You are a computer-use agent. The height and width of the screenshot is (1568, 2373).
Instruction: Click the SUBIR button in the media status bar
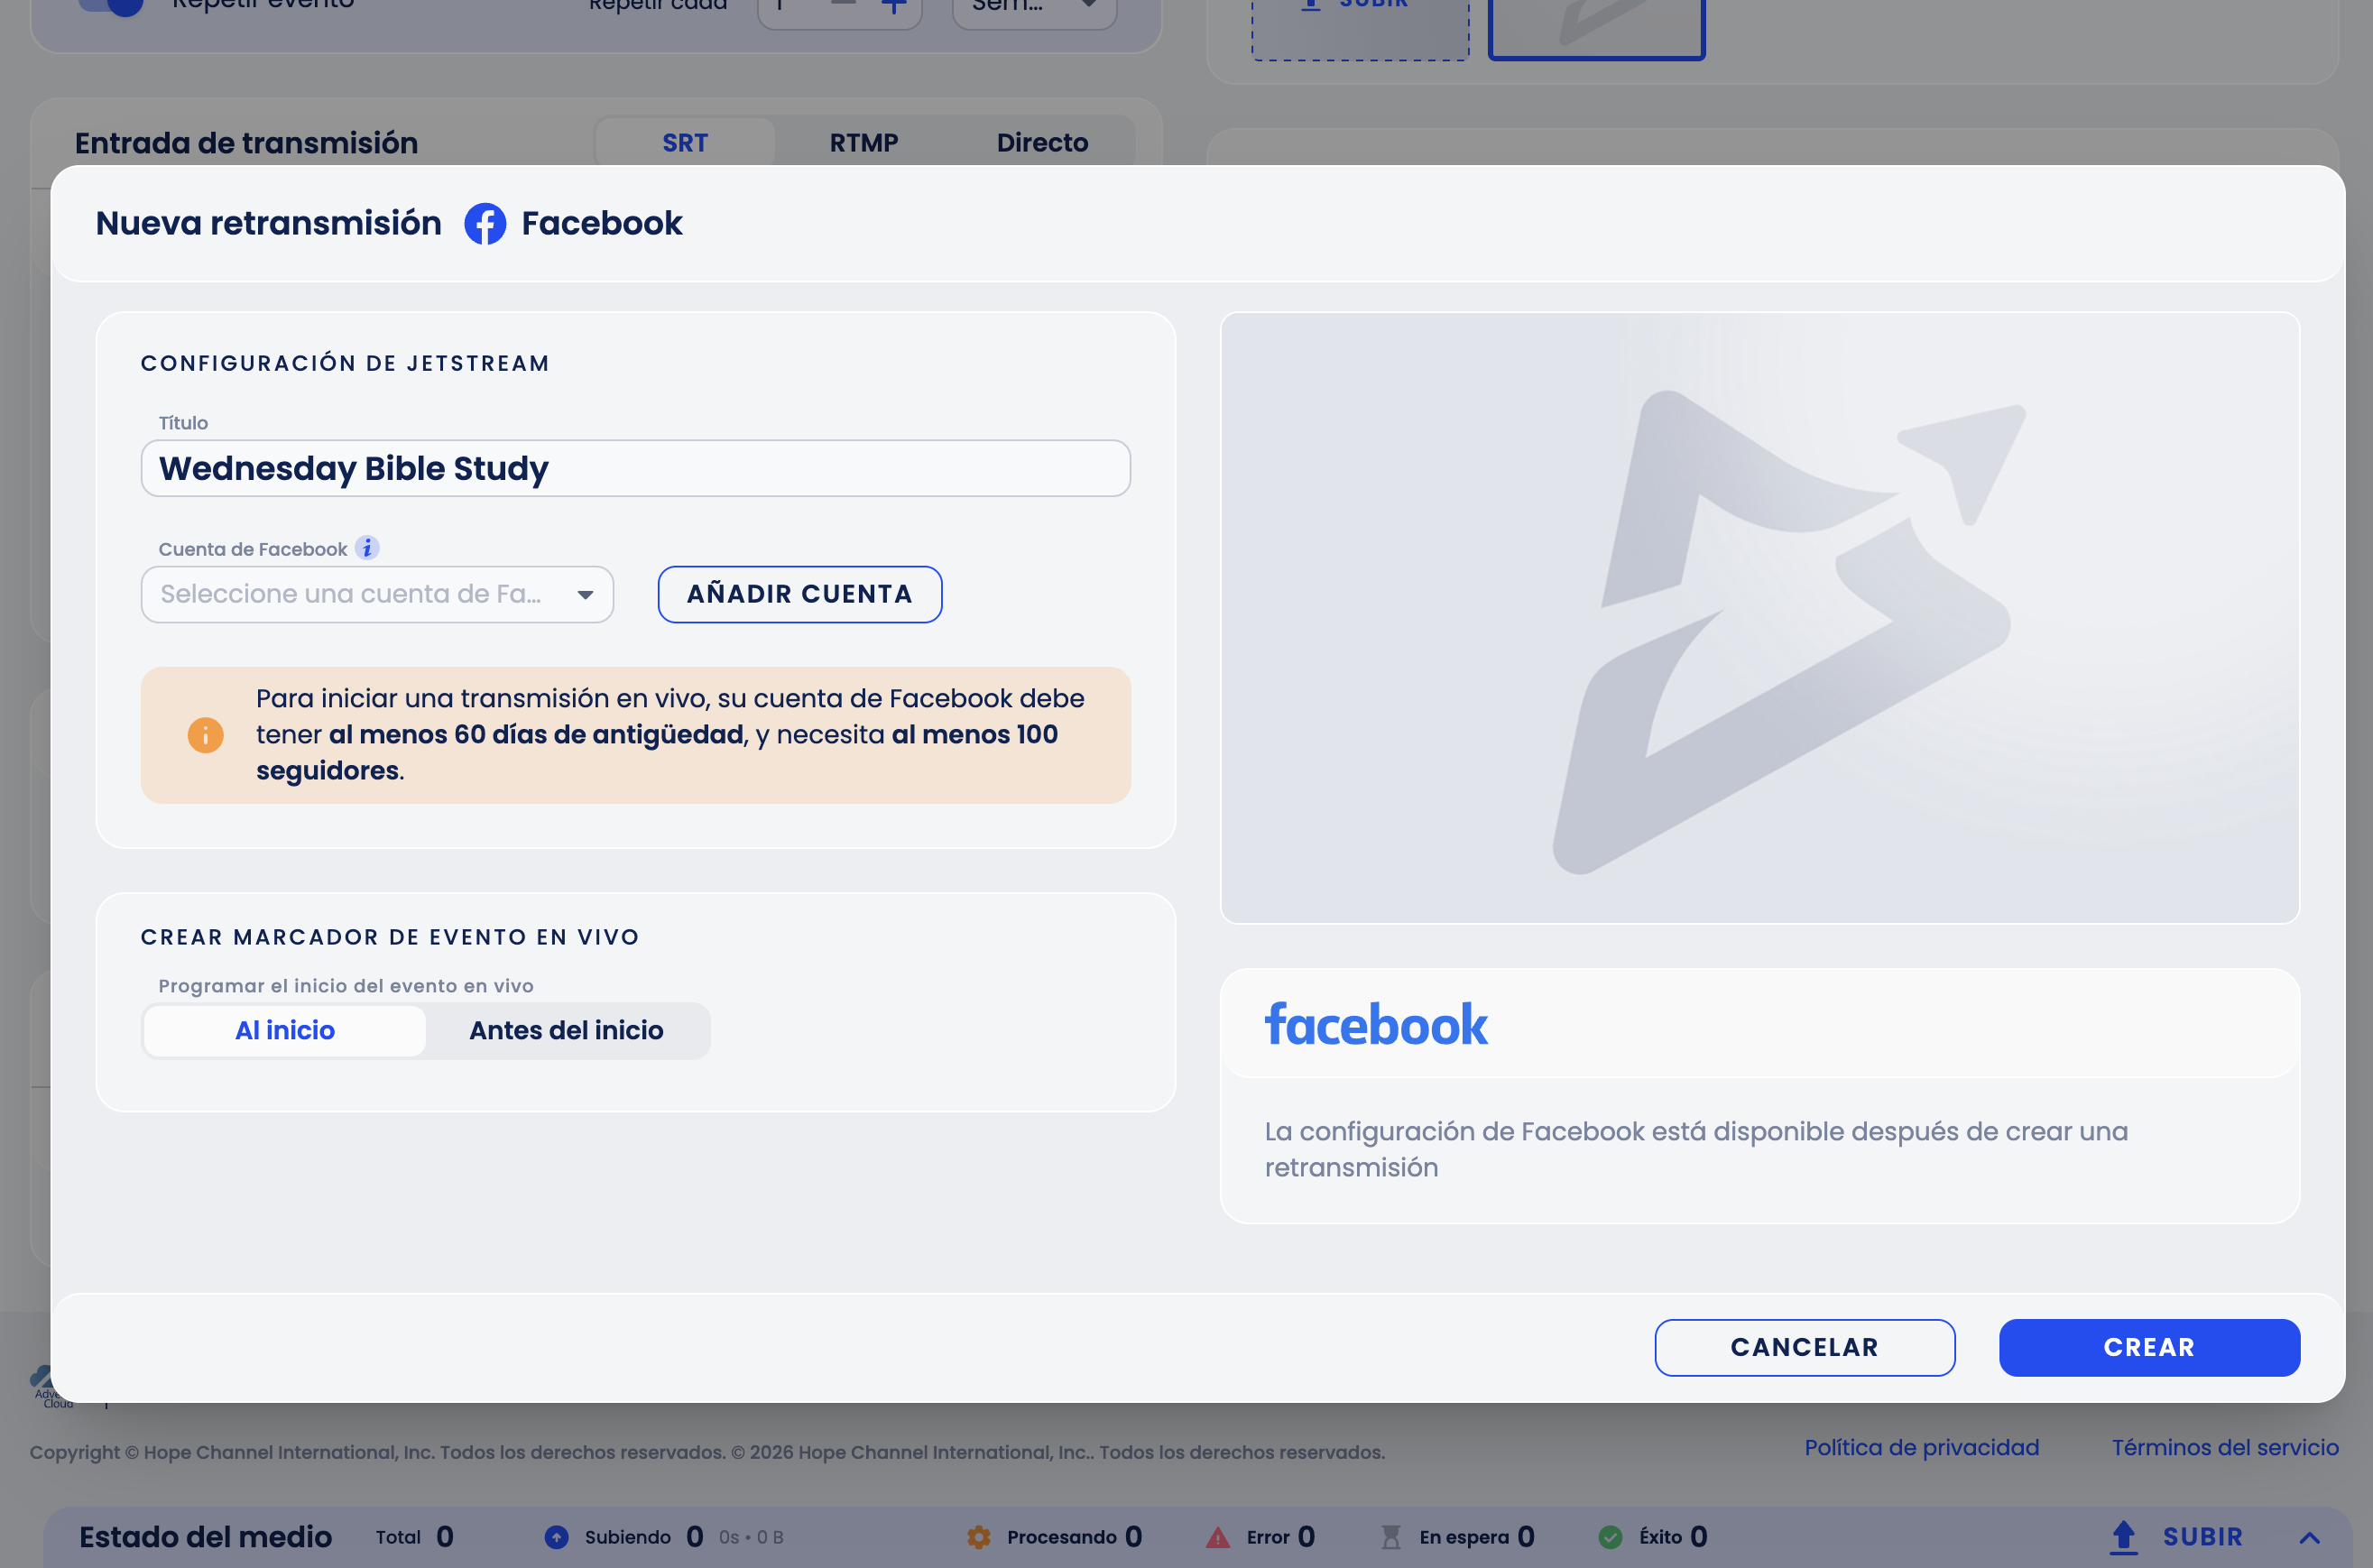[x=2177, y=1537]
